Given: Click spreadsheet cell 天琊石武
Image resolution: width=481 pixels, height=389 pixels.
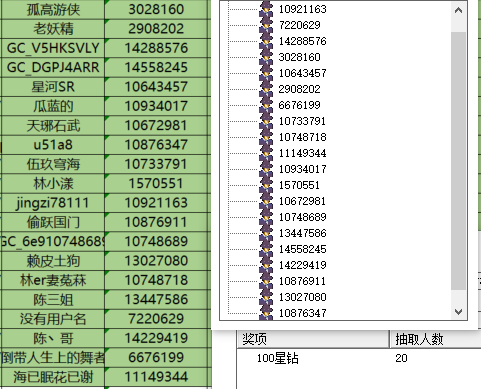Looking at the screenshot, I should click(53, 125).
